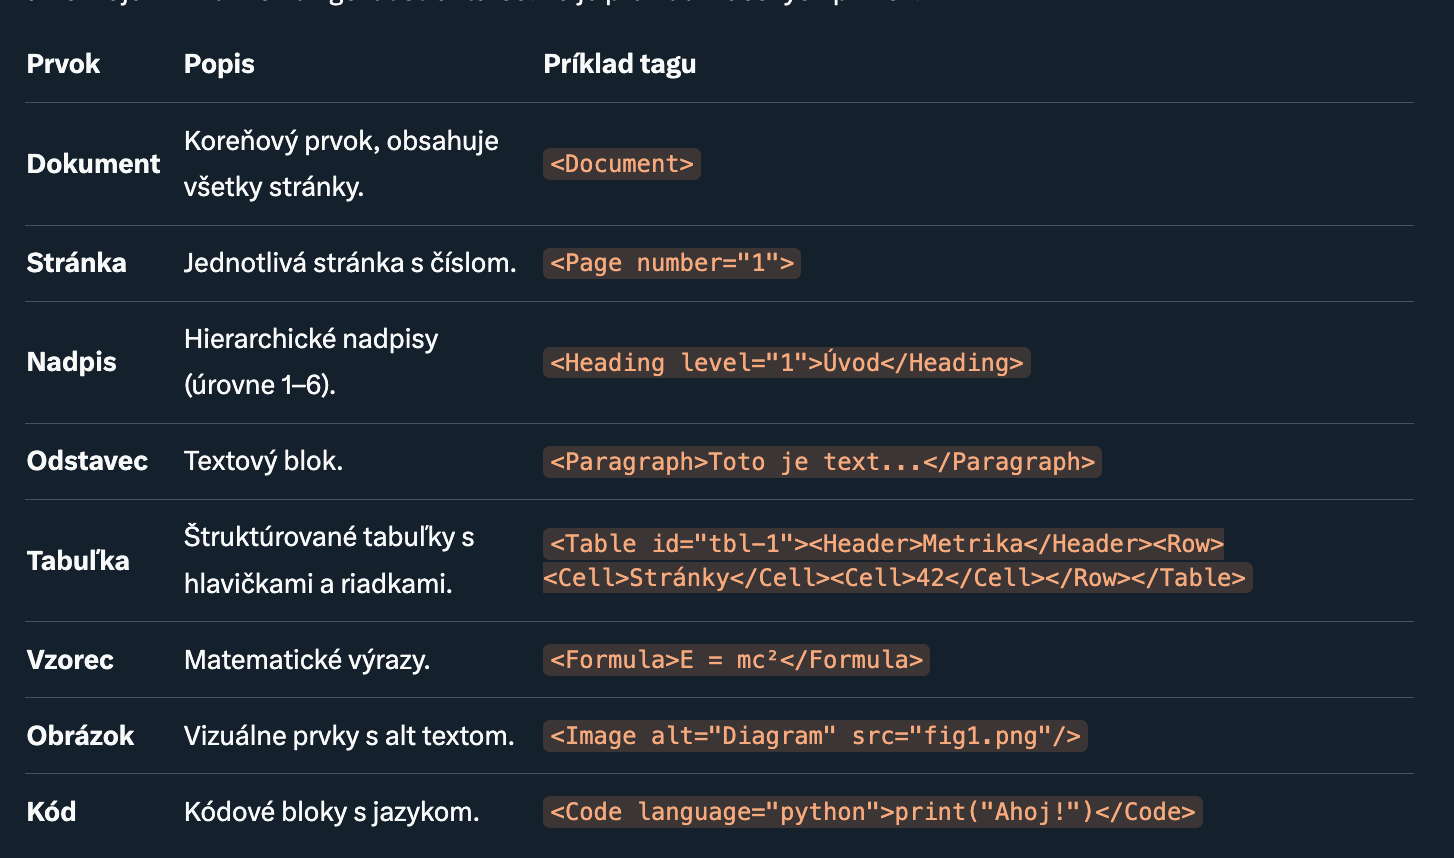The width and height of the screenshot is (1454, 858).
Task: Click the "Obrázok" row label
Action: click(80, 736)
